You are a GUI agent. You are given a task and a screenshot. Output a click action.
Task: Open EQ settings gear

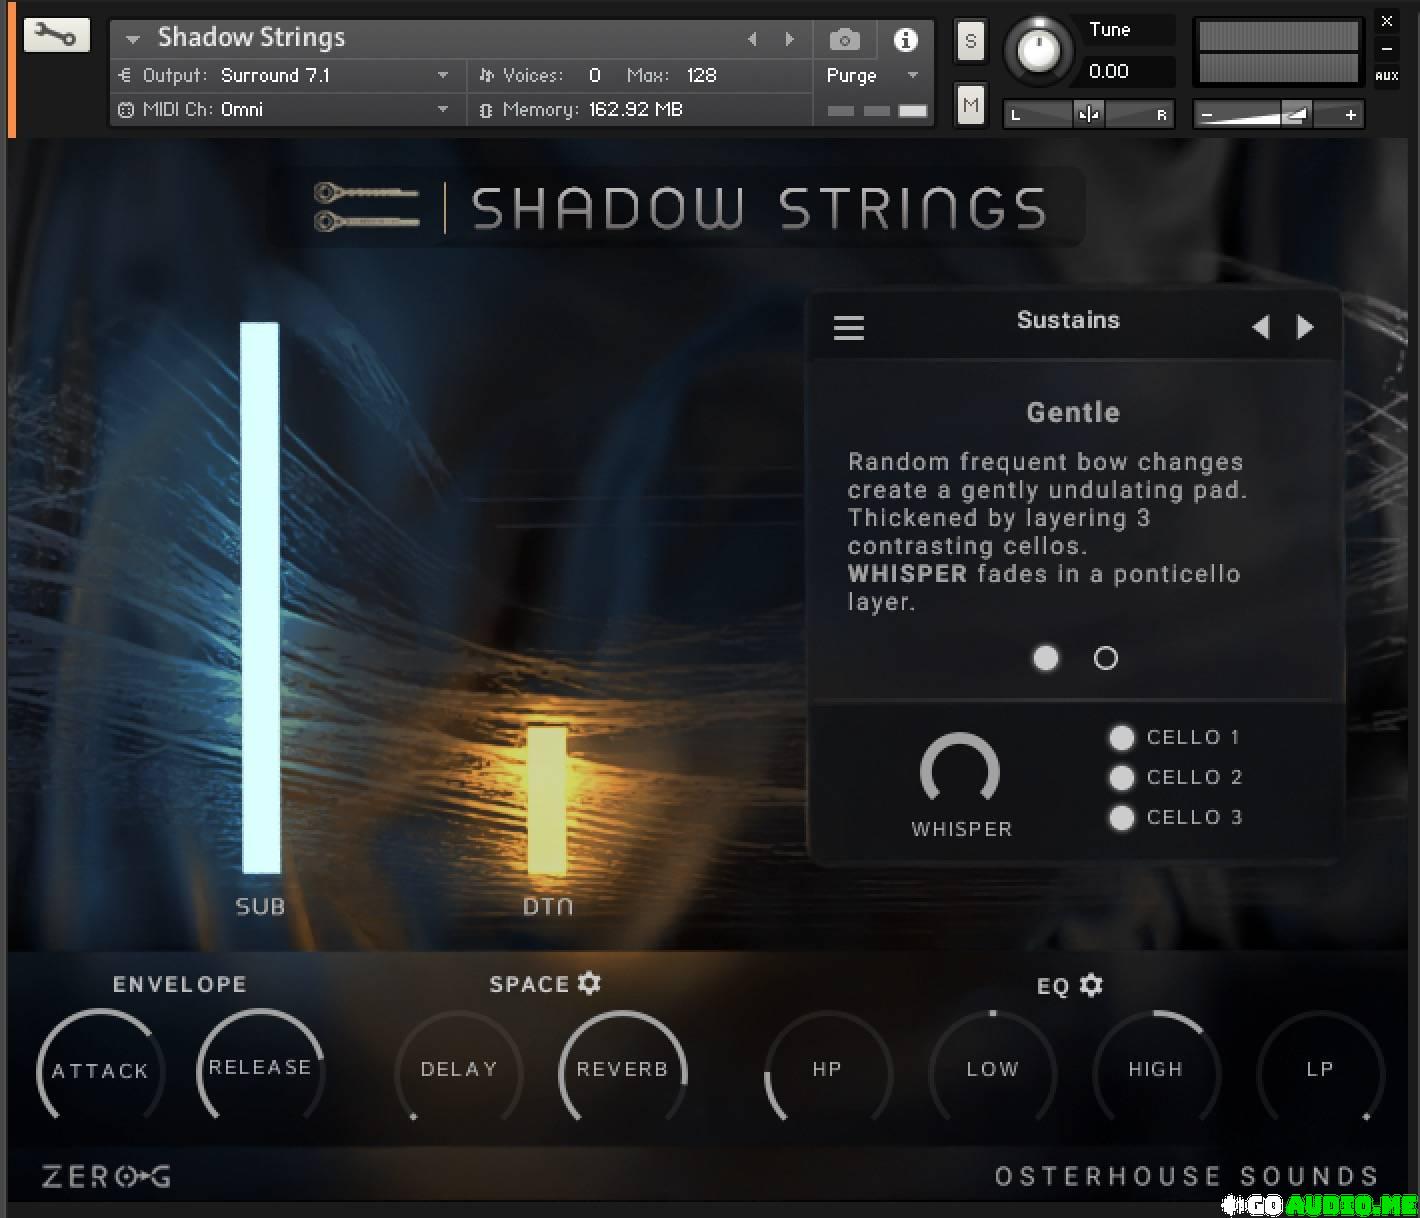coord(1092,985)
